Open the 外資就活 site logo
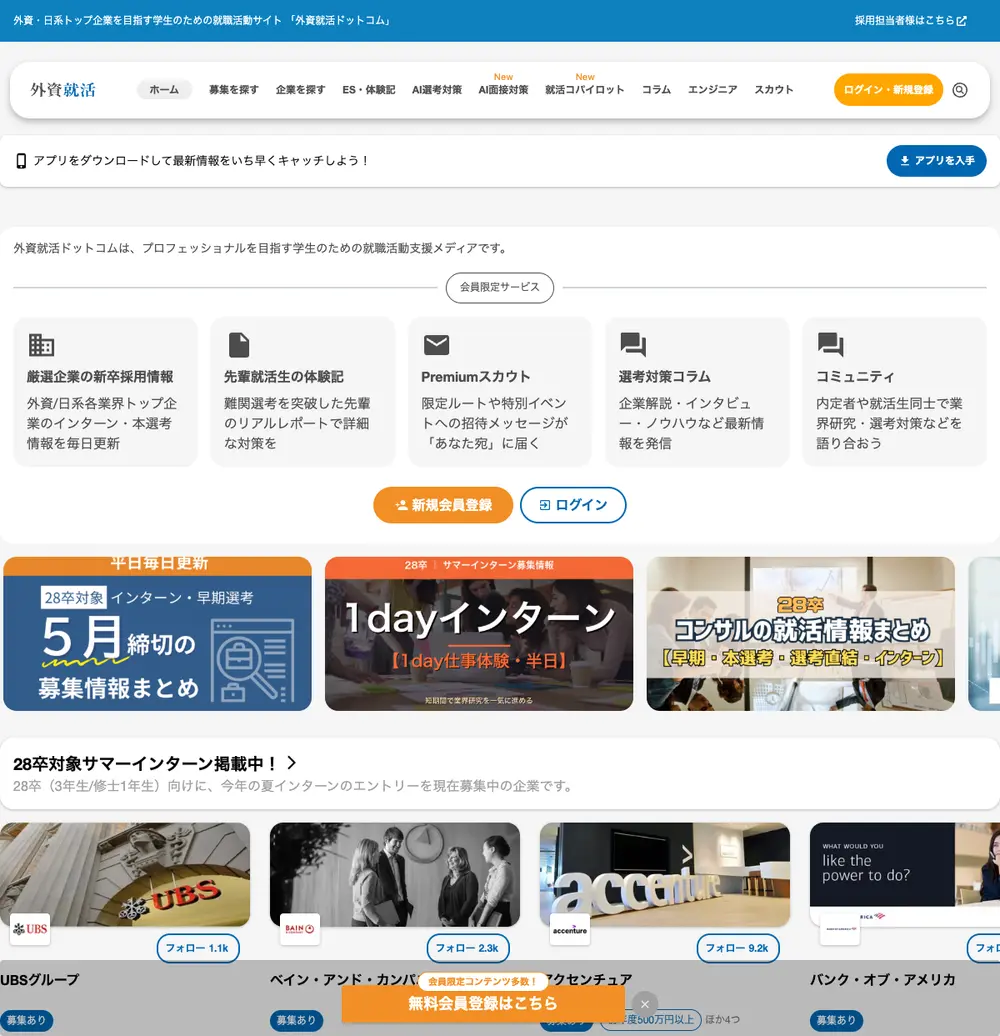The height and width of the screenshot is (1036, 1000). [63, 90]
